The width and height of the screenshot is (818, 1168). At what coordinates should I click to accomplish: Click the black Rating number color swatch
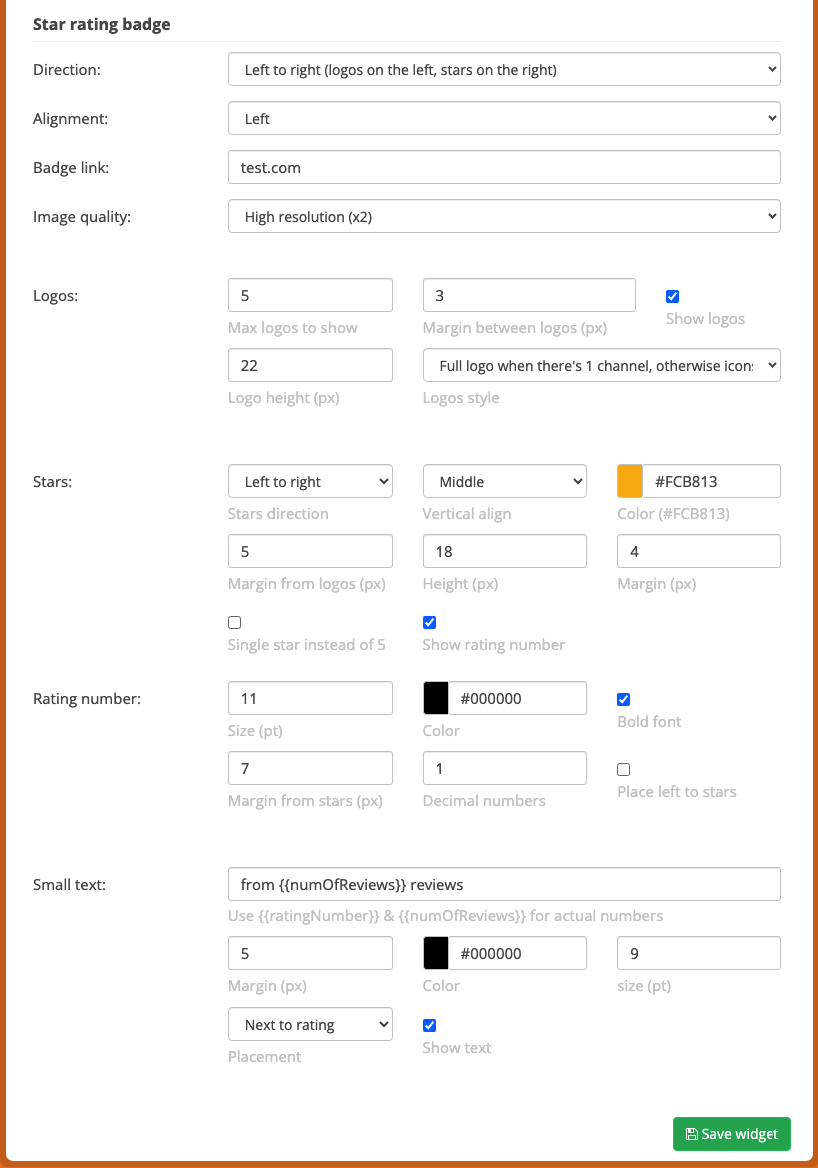(436, 698)
